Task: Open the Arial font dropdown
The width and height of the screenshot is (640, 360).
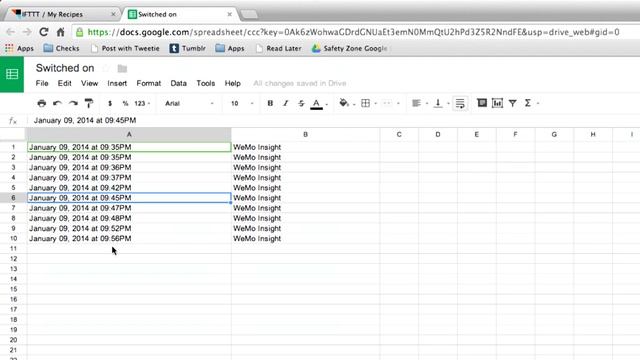Action: (189, 103)
